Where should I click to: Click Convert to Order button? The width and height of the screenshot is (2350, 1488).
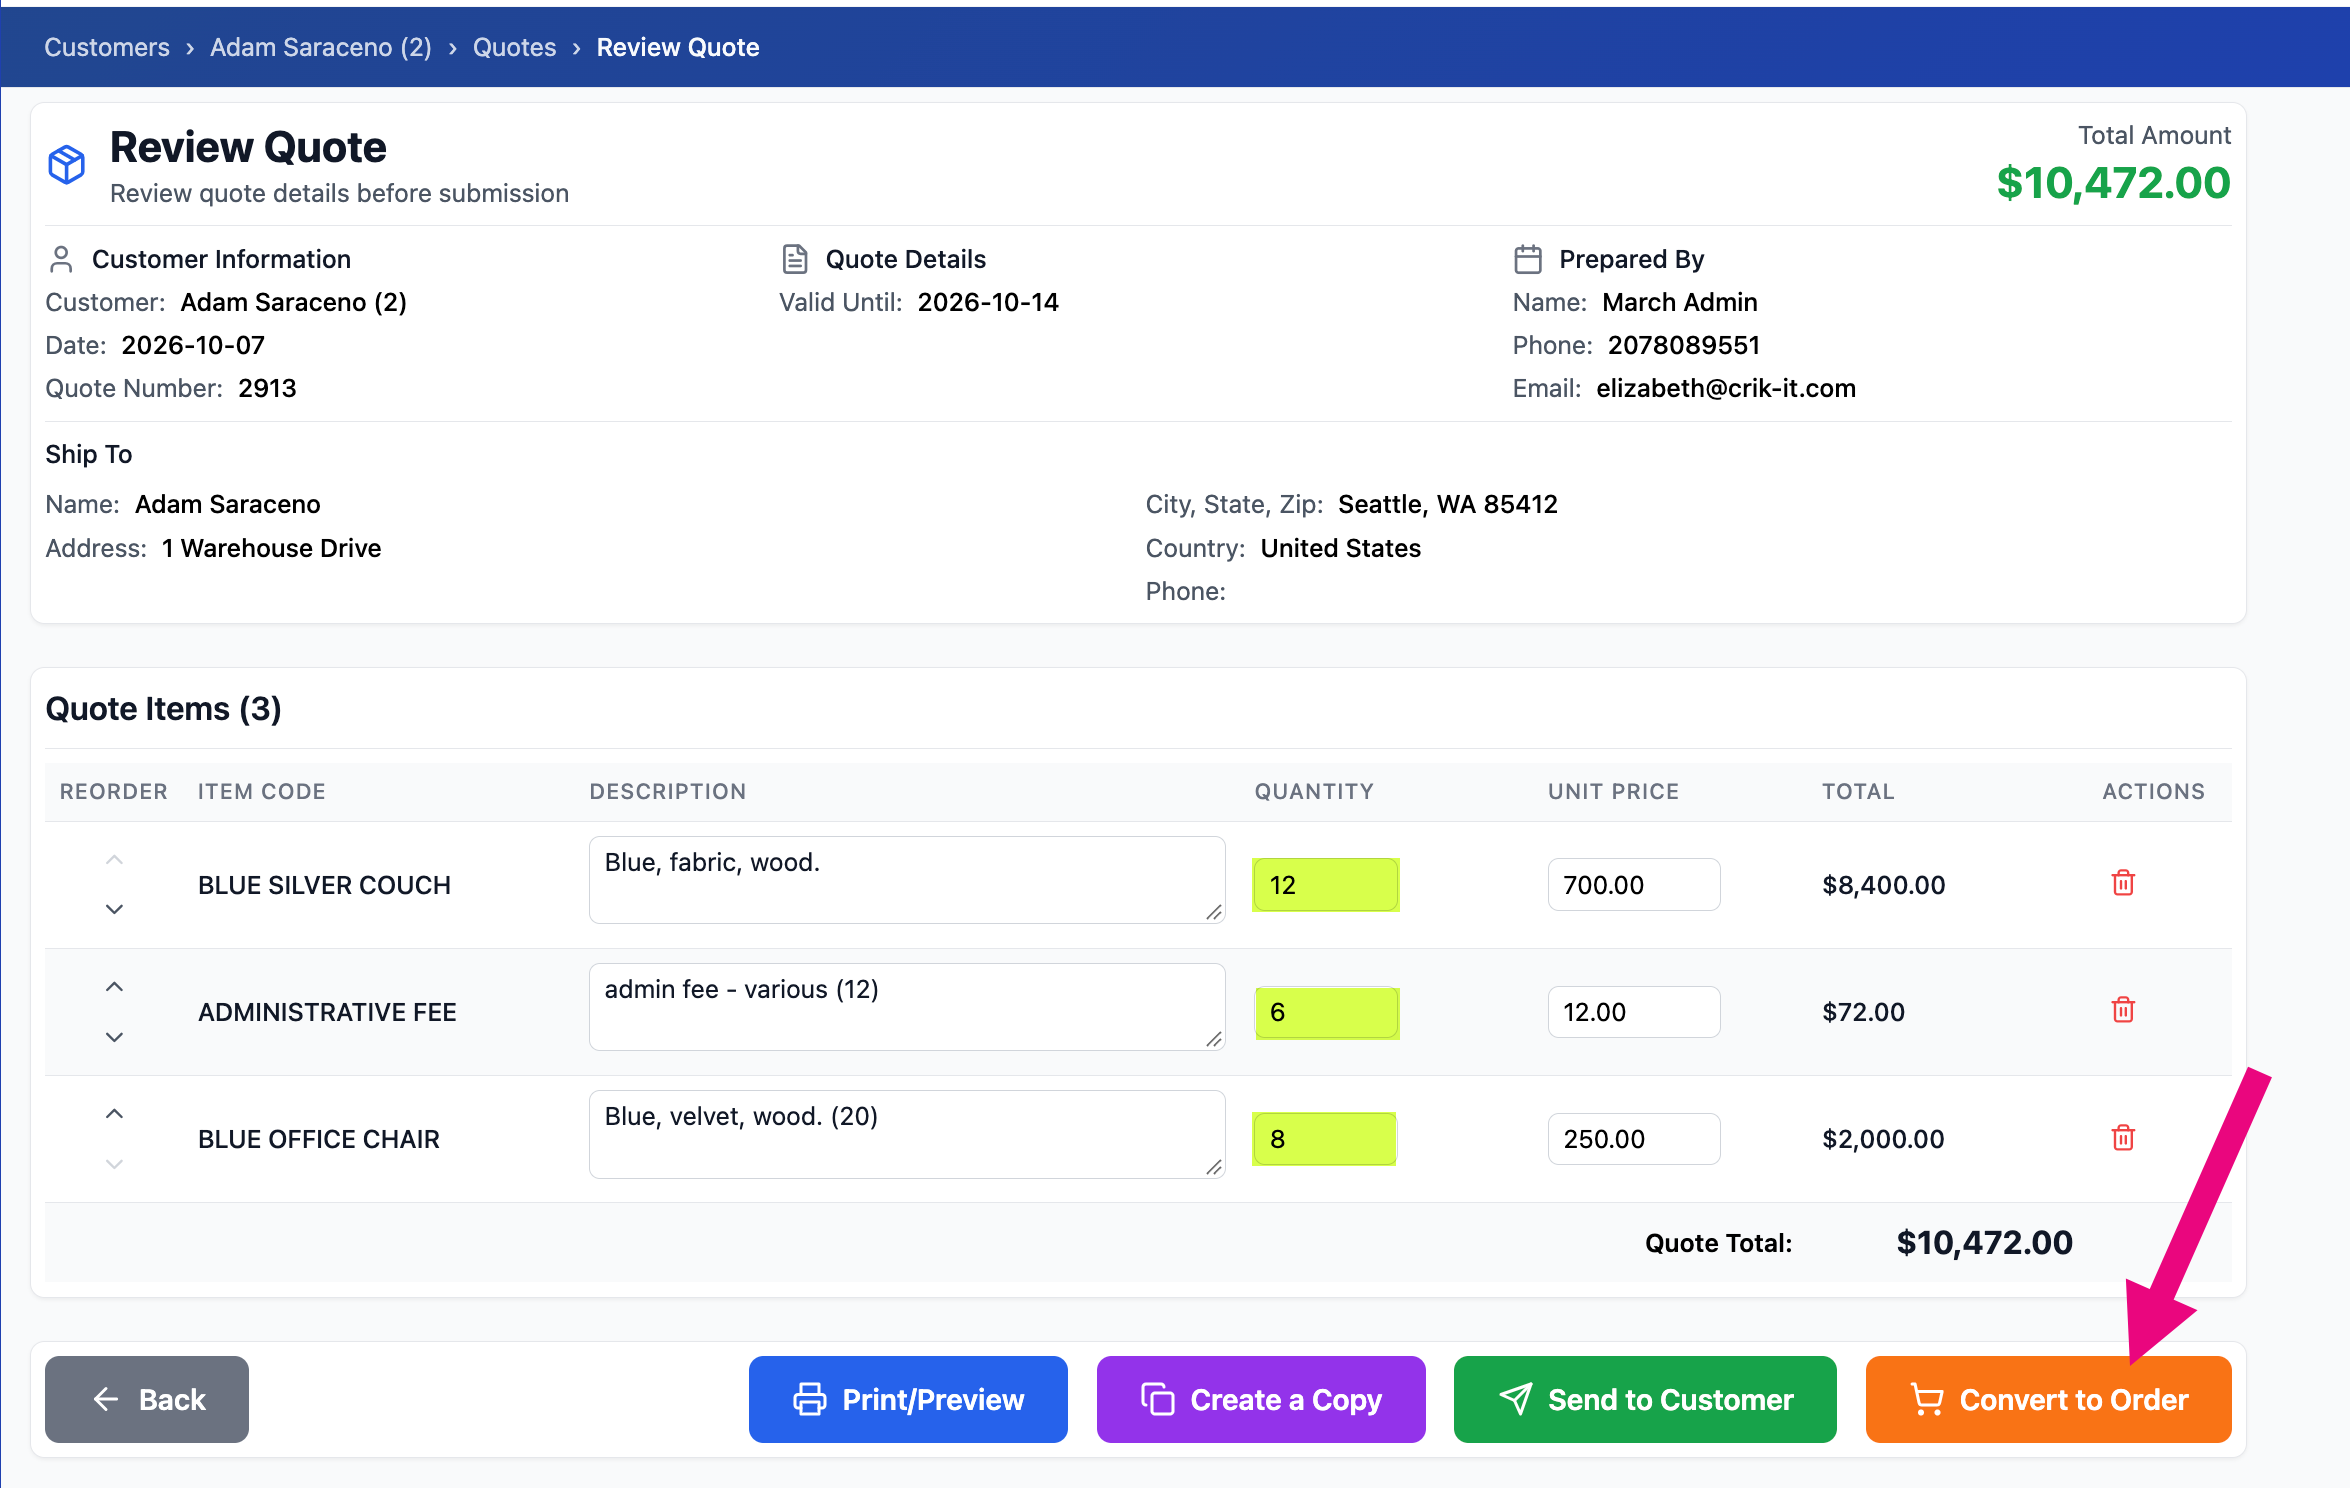[2049, 1399]
